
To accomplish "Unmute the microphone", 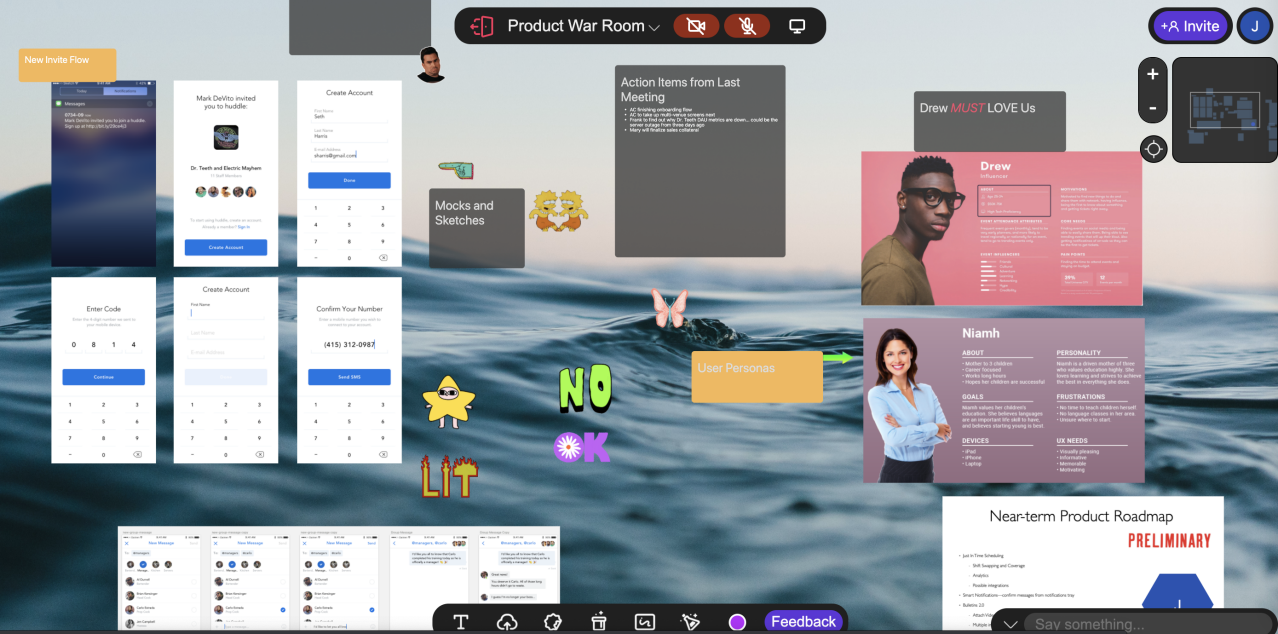I will click(x=746, y=26).
